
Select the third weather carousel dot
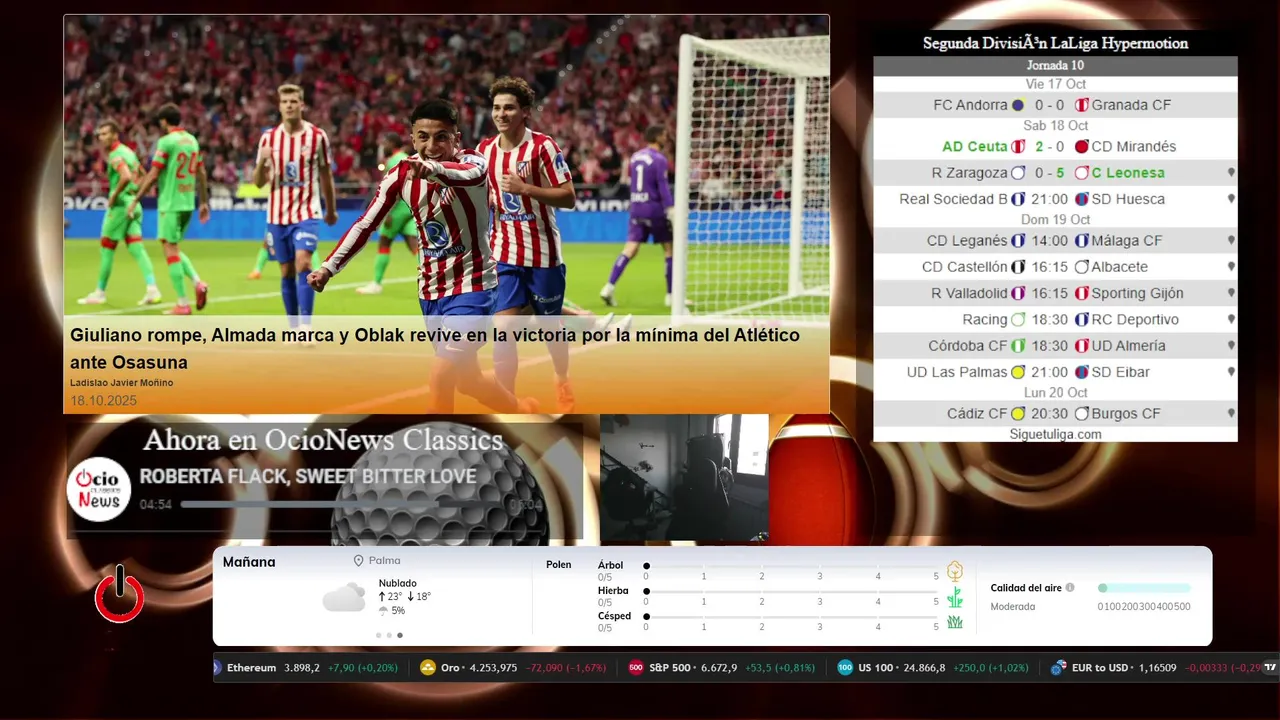(x=400, y=635)
